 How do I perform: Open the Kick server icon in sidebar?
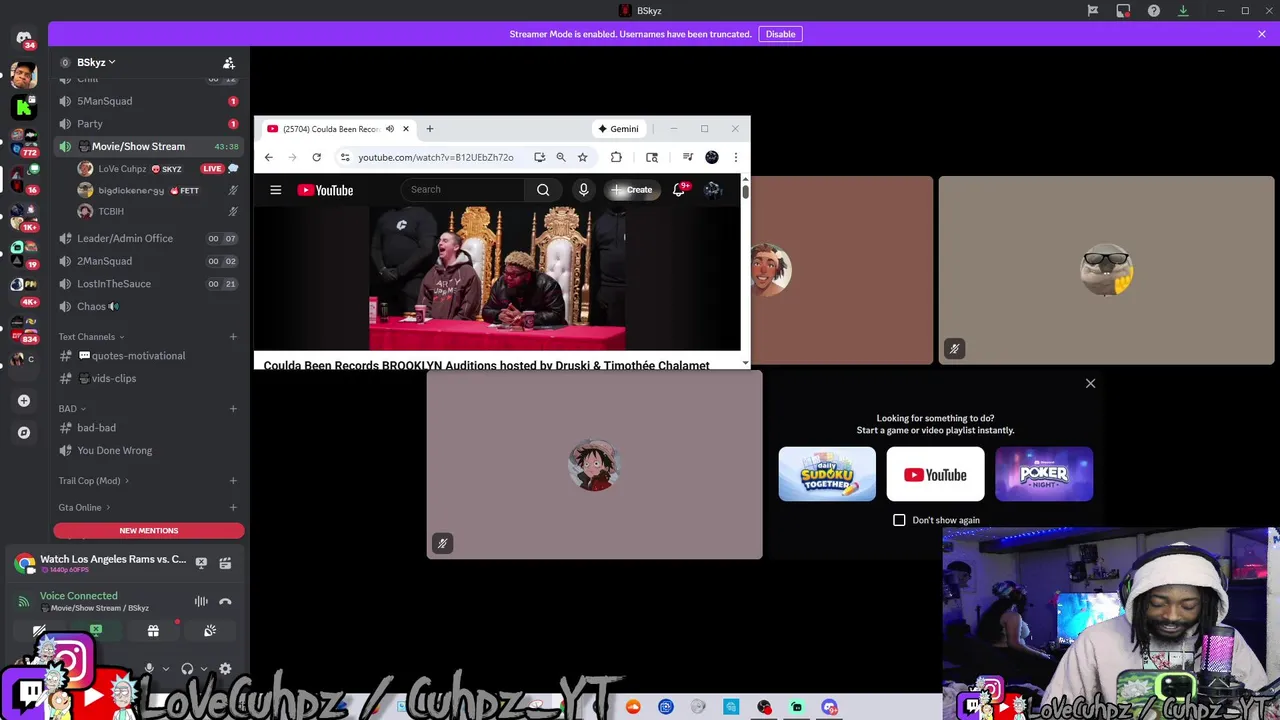tap(24, 106)
